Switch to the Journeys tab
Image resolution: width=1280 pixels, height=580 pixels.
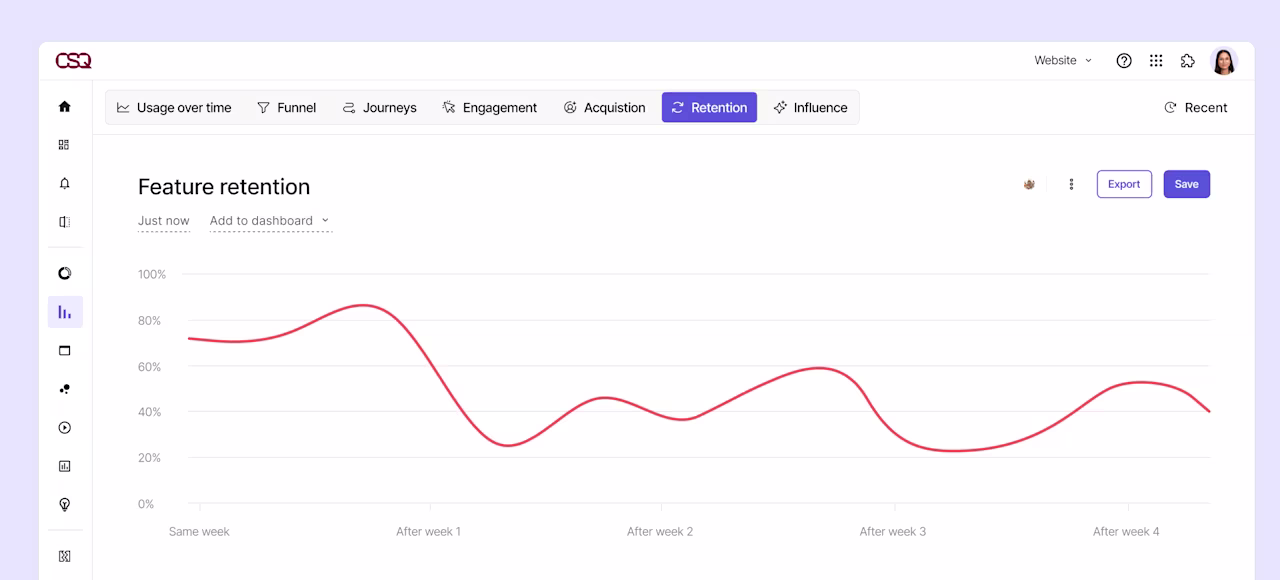point(379,108)
